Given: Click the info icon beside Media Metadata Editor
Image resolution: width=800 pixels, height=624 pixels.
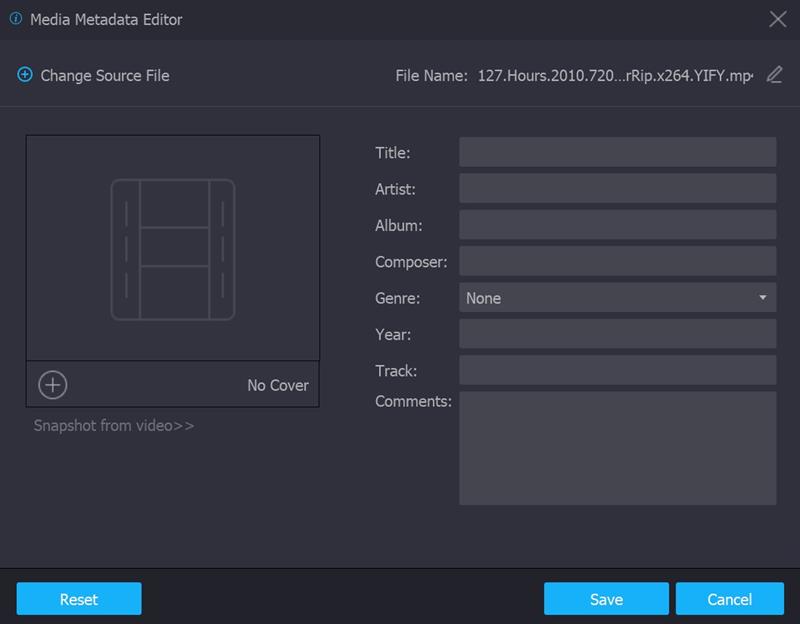Looking at the screenshot, I should [16, 19].
